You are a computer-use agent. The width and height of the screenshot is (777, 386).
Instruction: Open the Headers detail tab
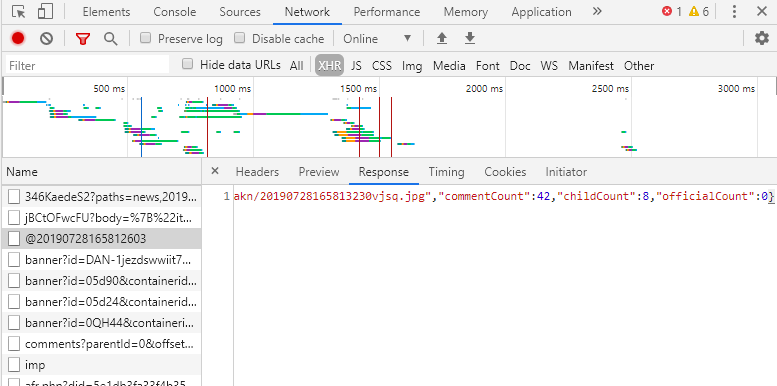[257, 172]
